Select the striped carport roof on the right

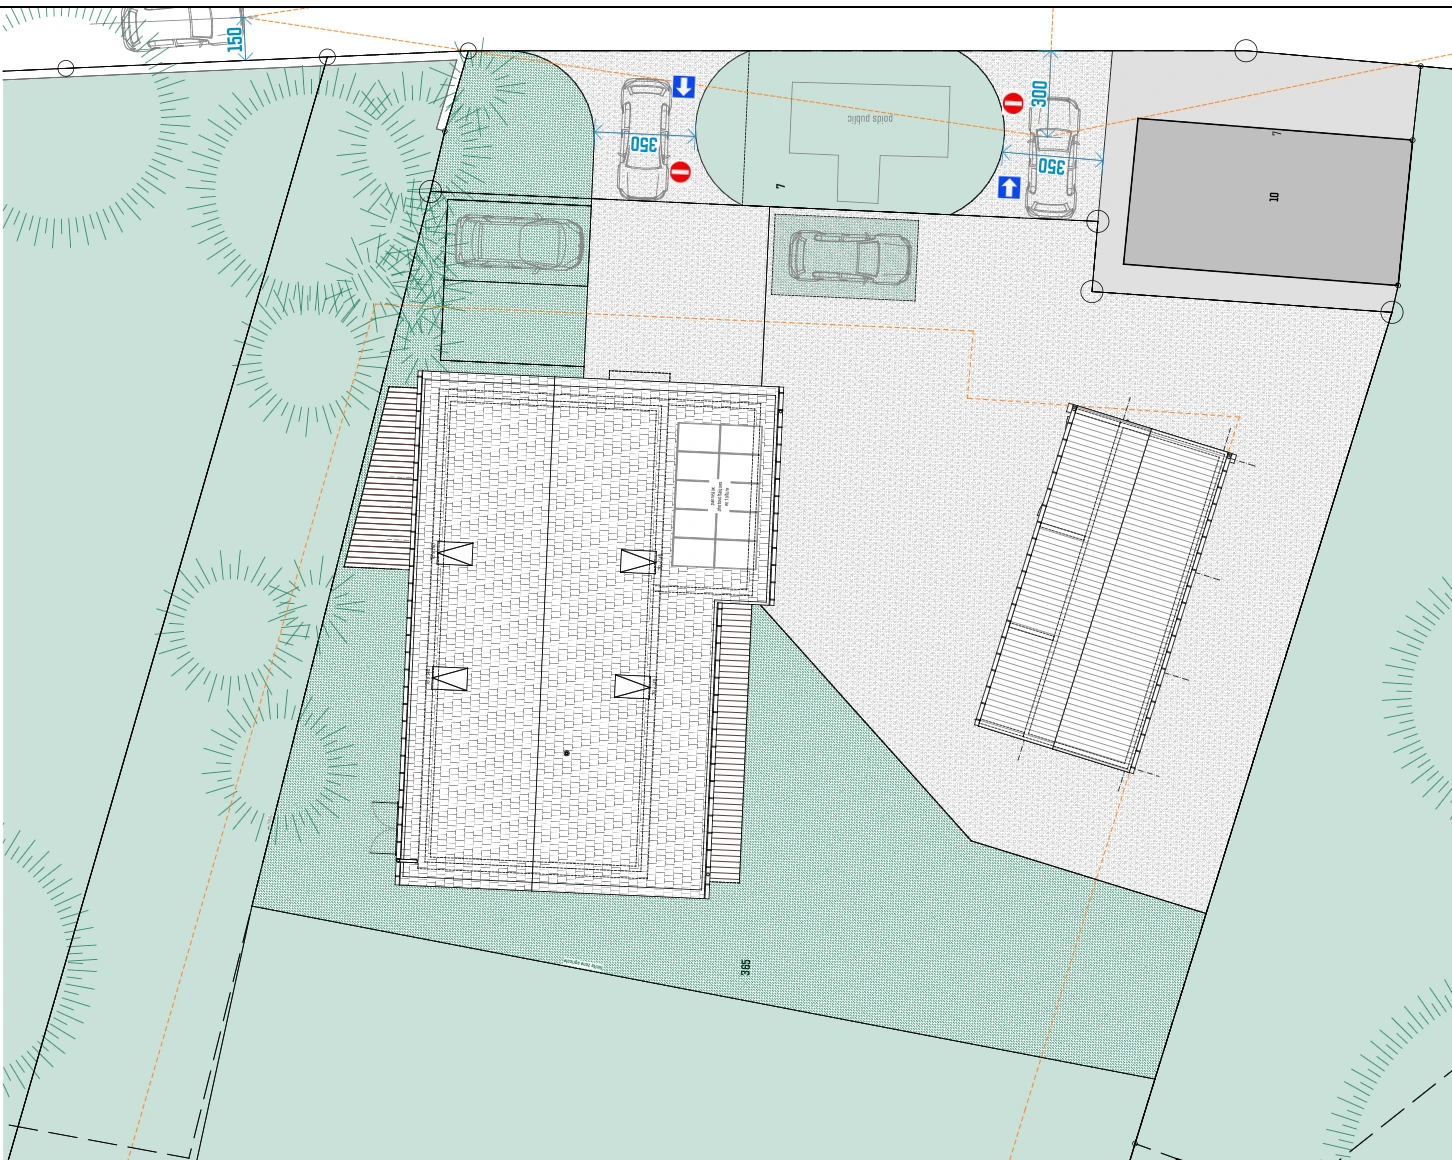[x=1105, y=588]
